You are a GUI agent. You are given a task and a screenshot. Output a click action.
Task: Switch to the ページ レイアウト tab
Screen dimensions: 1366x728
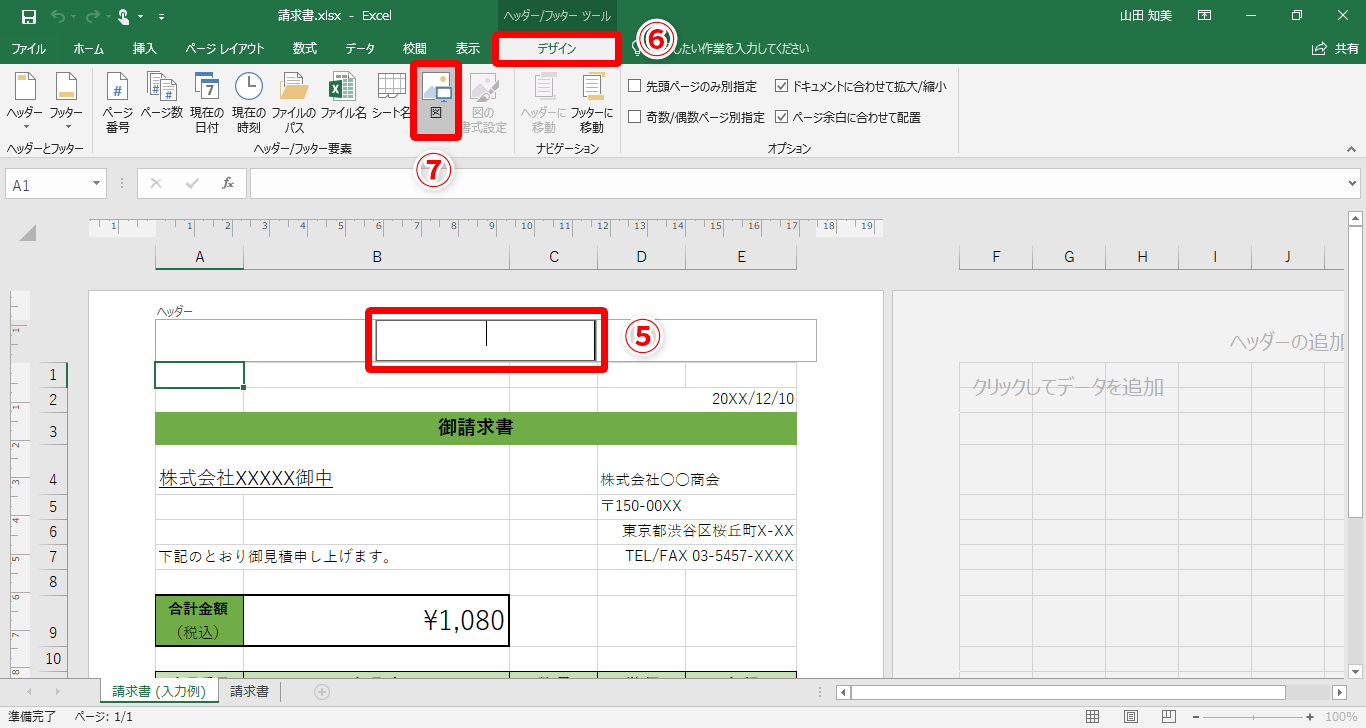coord(225,48)
